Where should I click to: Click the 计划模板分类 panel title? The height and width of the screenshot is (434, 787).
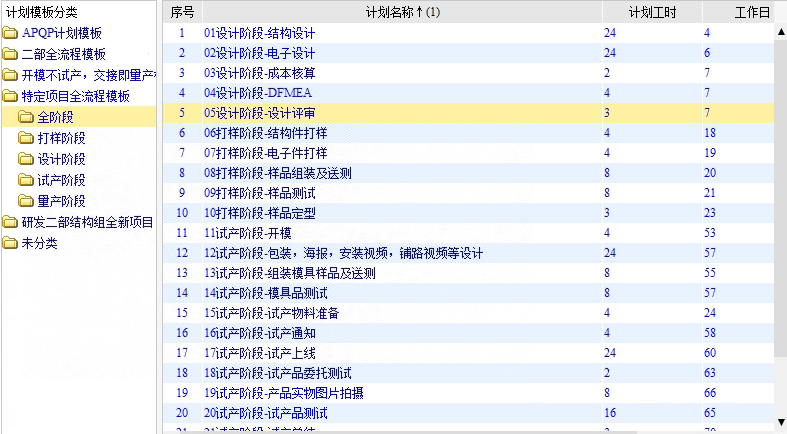click(x=42, y=12)
